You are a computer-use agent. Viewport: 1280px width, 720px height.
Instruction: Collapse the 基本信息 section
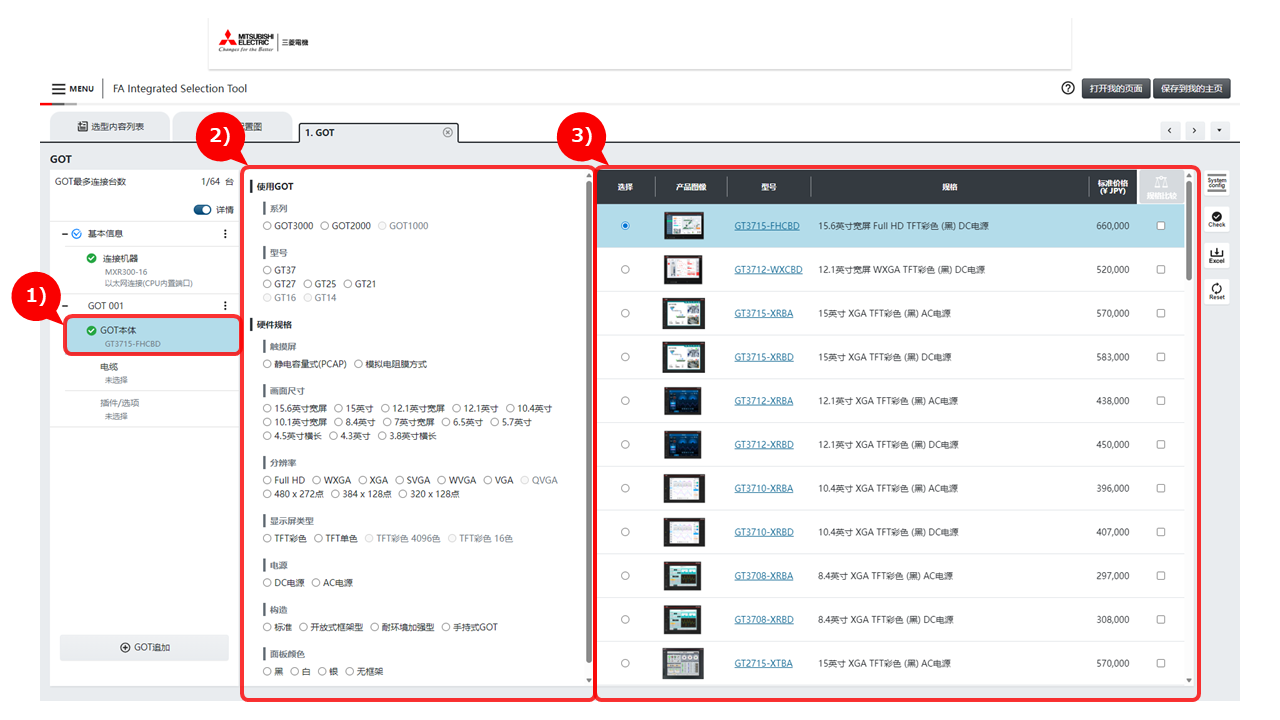click(x=65, y=234)
